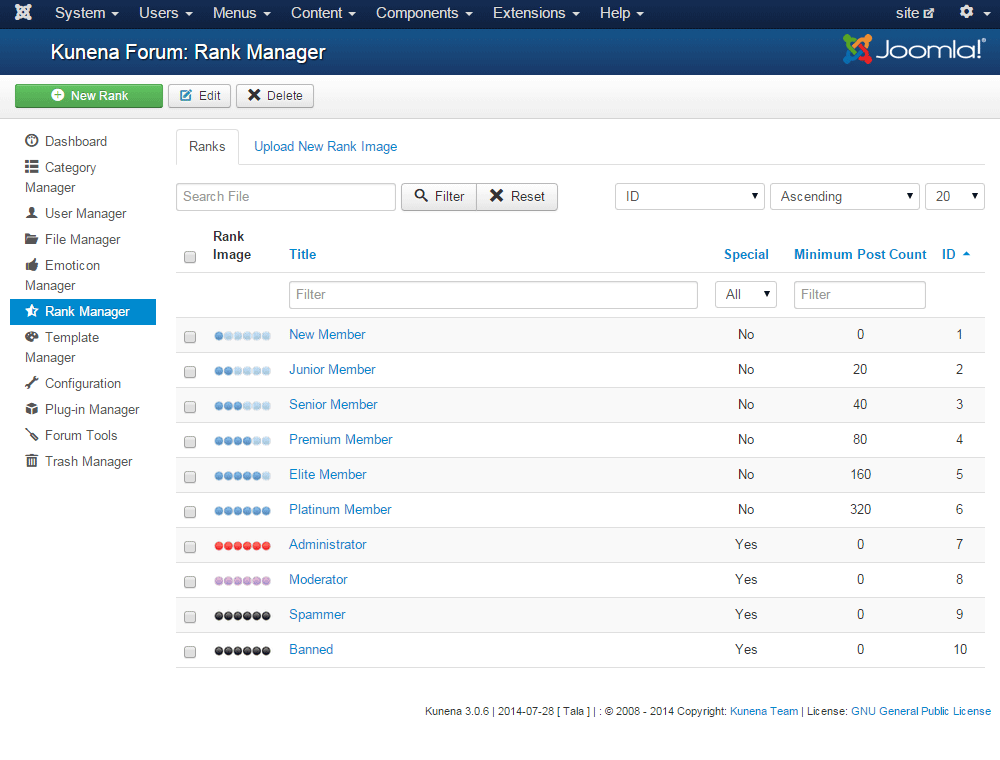This screenshot has width=1000, height=760.
Task: Click the Category Manager list icon
Action: coord(31,167)
